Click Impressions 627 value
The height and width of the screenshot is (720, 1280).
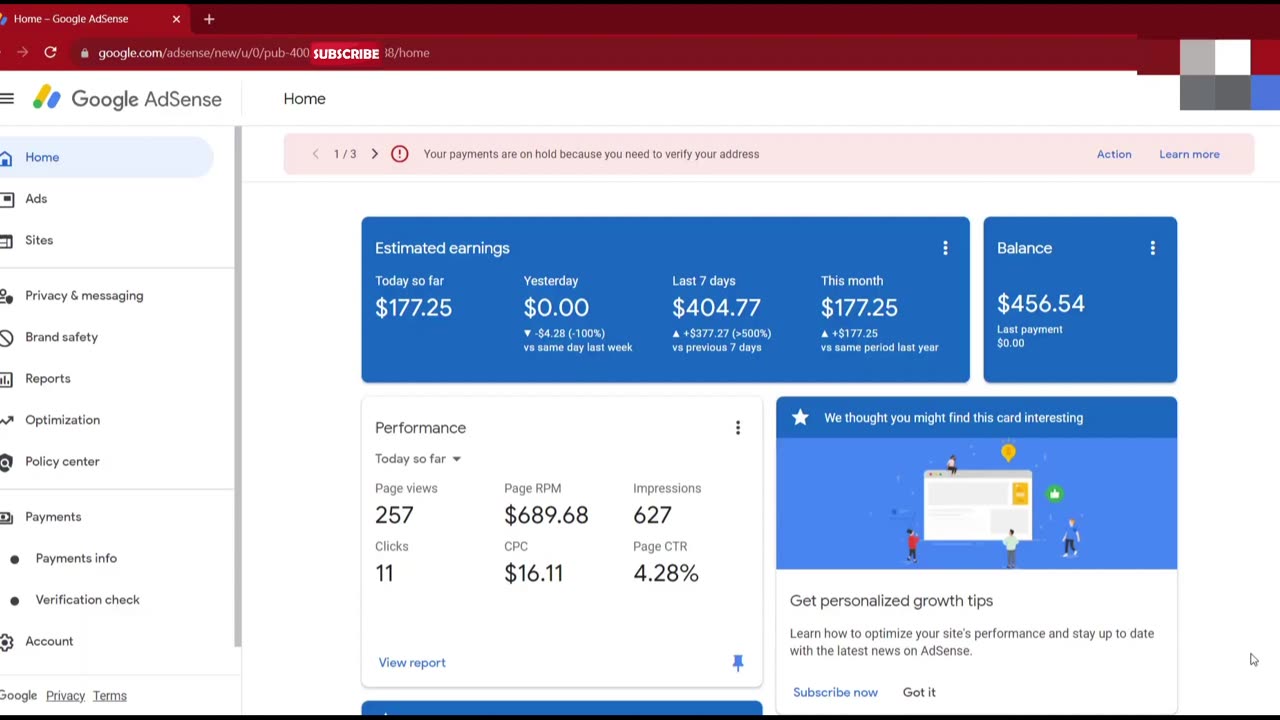pos(652,515)
